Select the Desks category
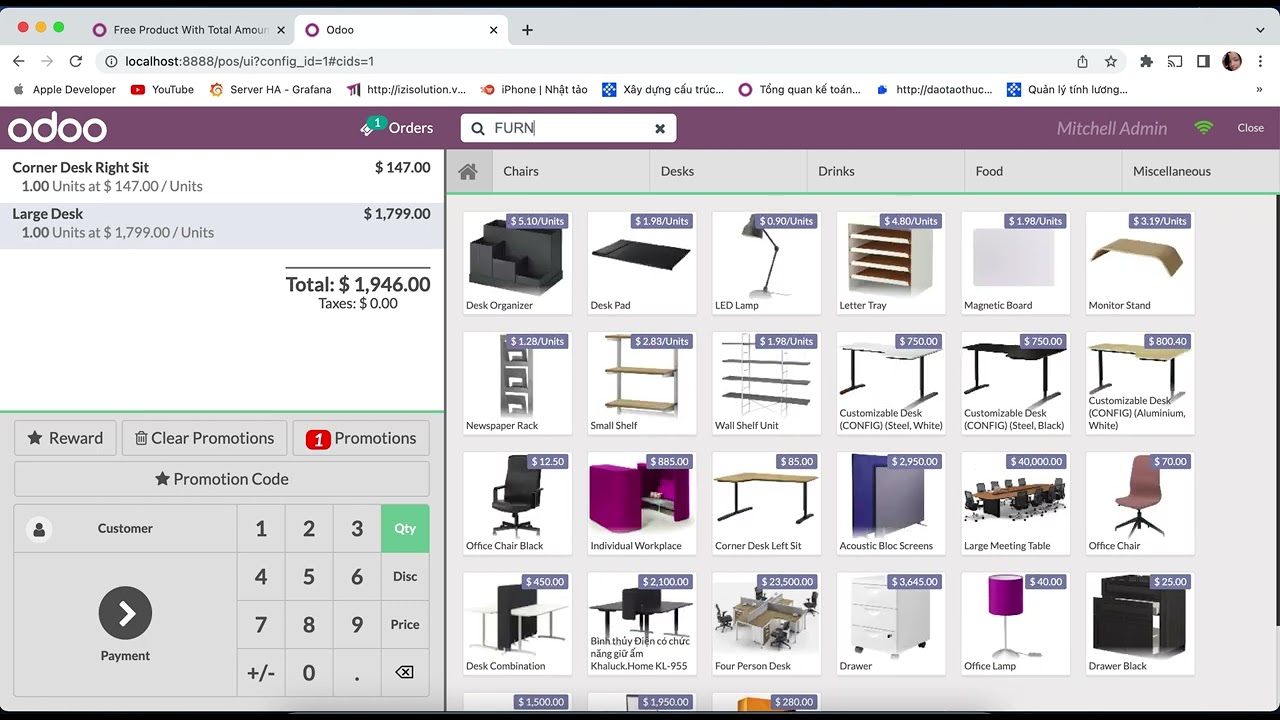Image resolution: width=1280 pixels, height=720 pixels. (x=728, y=171)
